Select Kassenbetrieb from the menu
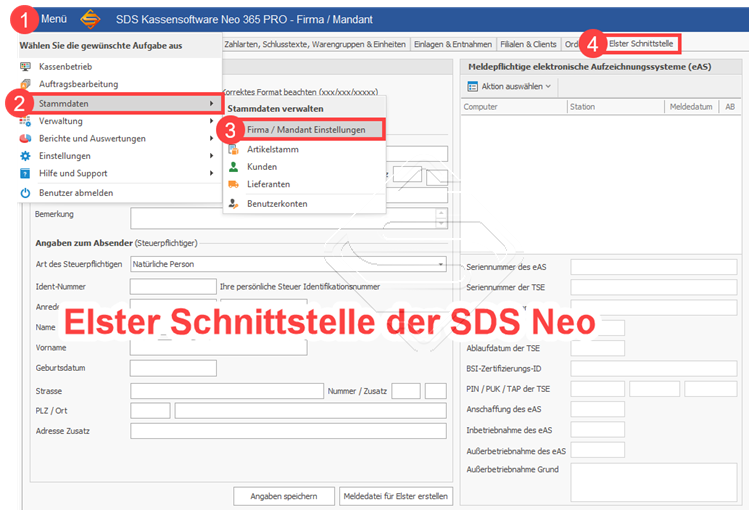This screenshot has height=510, width=749. tap(119, 66)
